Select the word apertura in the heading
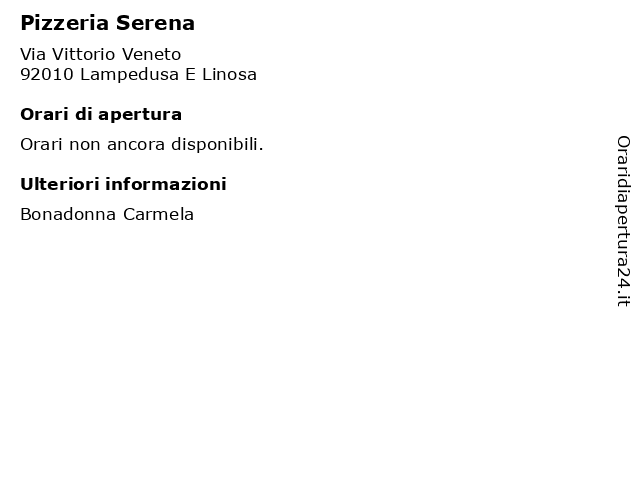The width and height of the screenshot is (640, 480). pos(140,116)
